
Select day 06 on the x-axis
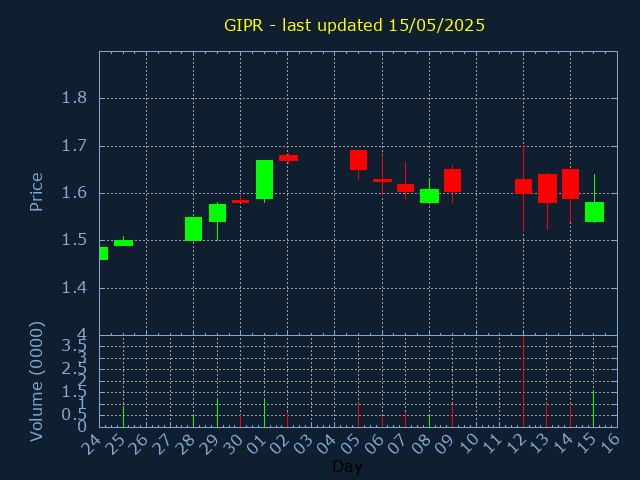point(374,444)
